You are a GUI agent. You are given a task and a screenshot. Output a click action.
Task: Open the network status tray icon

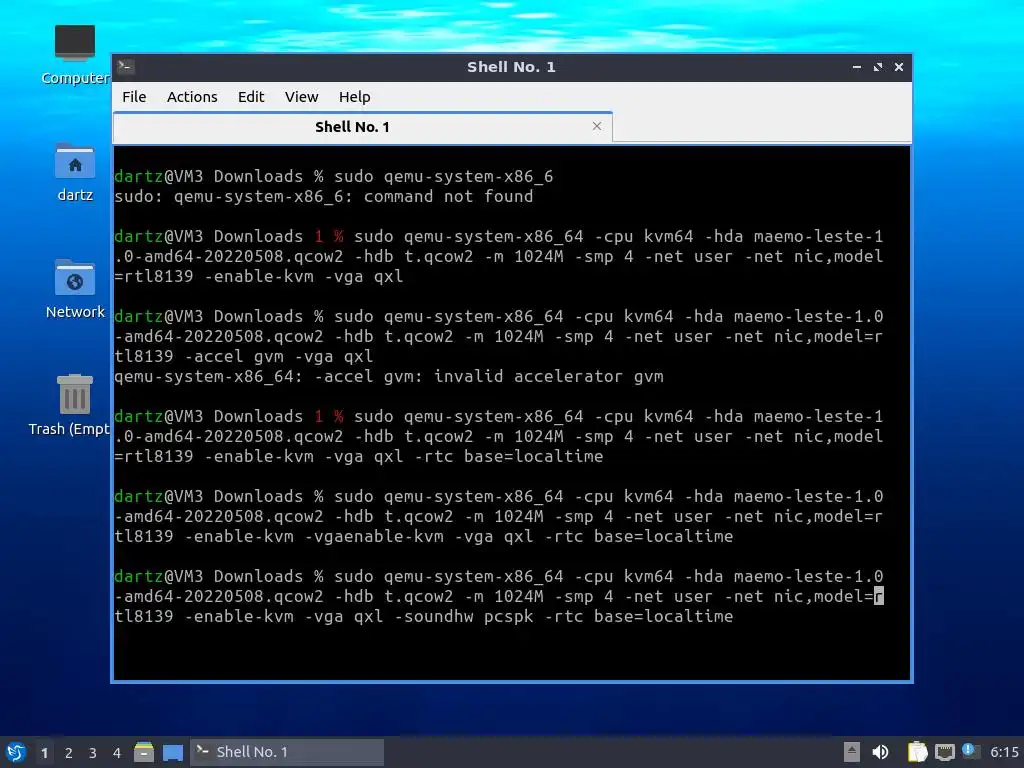(x=944, y=752)
